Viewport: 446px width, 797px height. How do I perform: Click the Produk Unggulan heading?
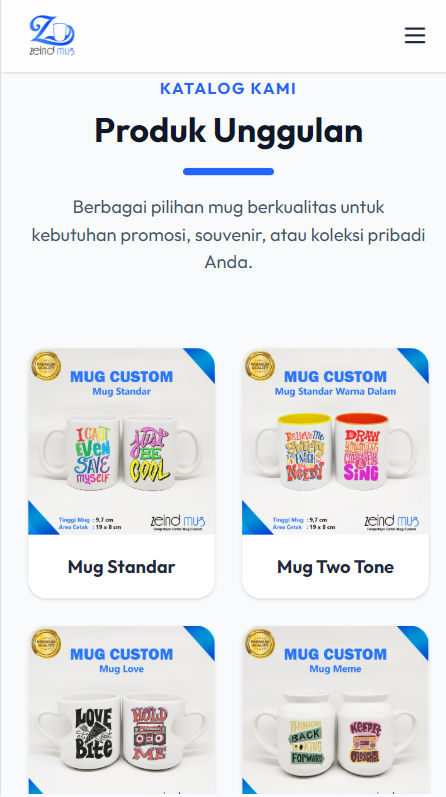coord(228,131)
